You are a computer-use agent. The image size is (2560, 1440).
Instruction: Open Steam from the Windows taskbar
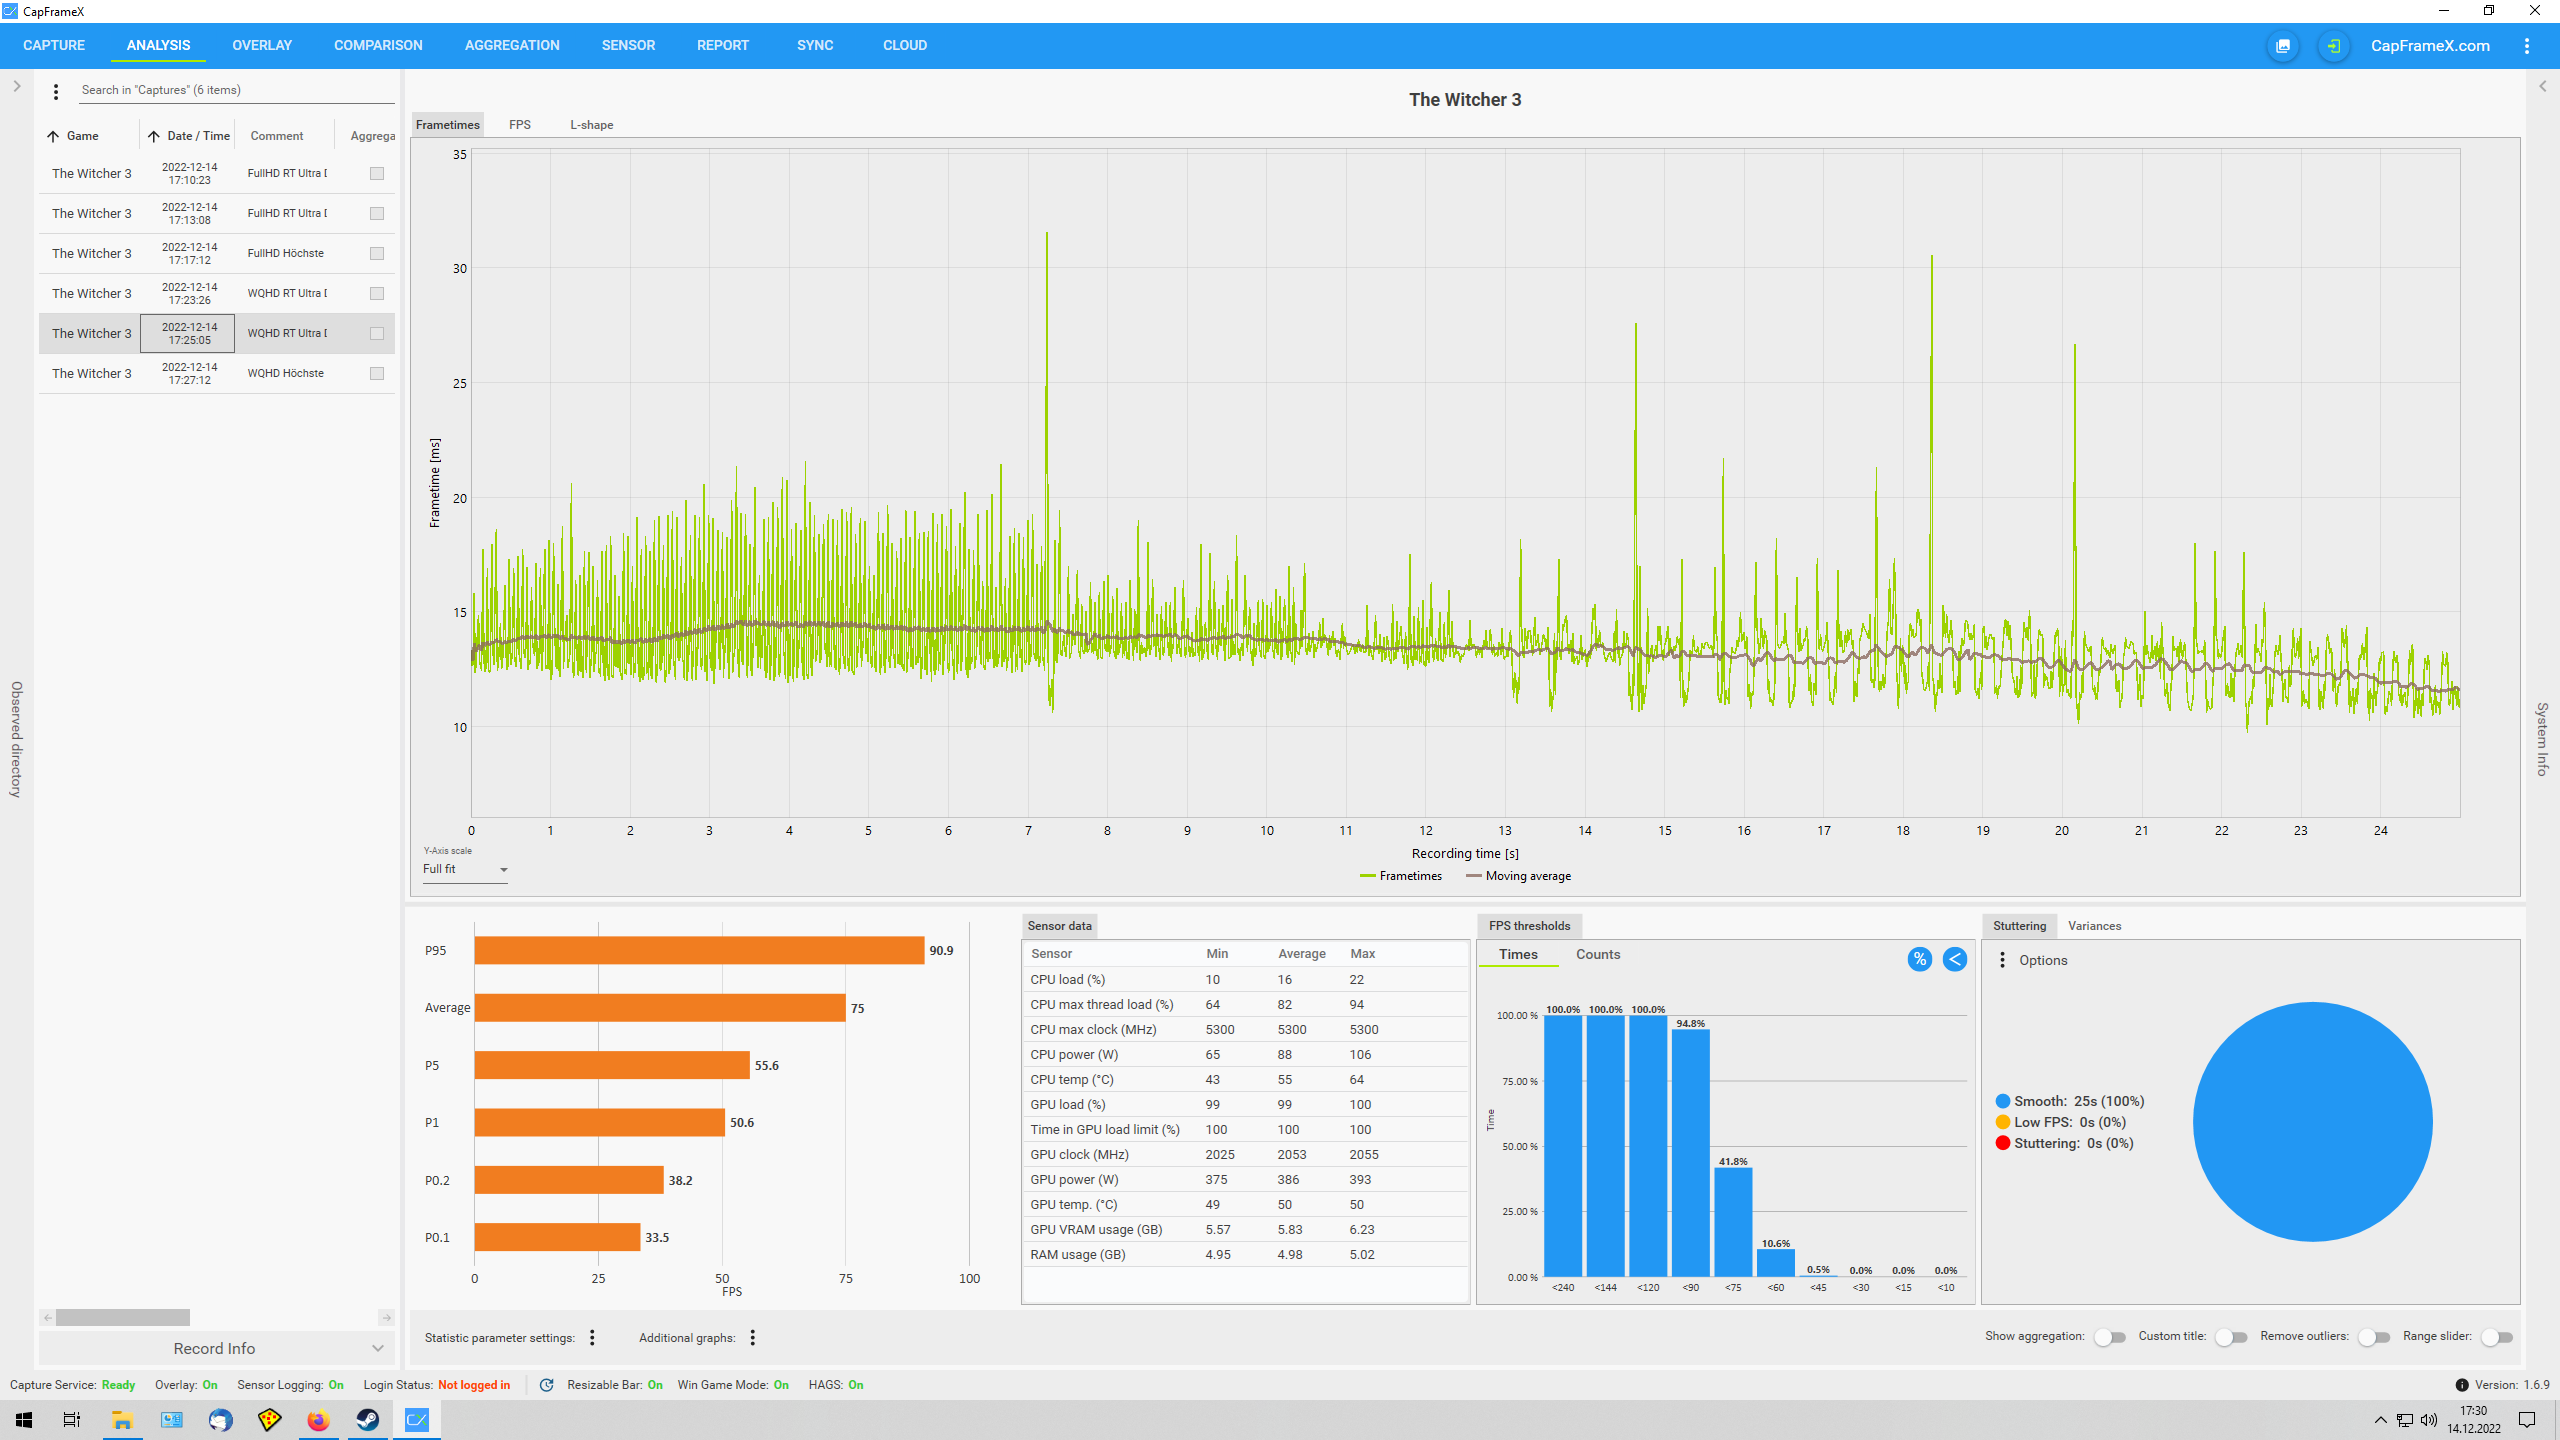coord(367,1420)
